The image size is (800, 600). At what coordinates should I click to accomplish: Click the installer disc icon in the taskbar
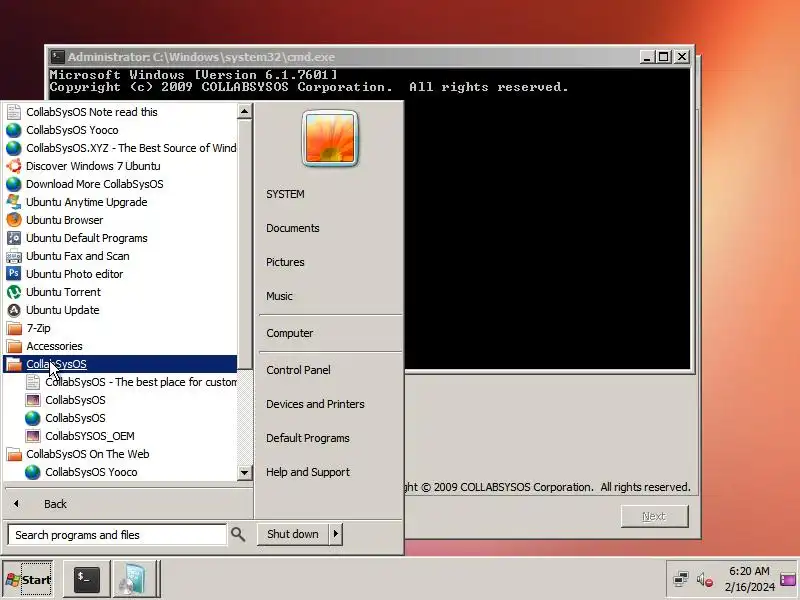coord(134,579)
